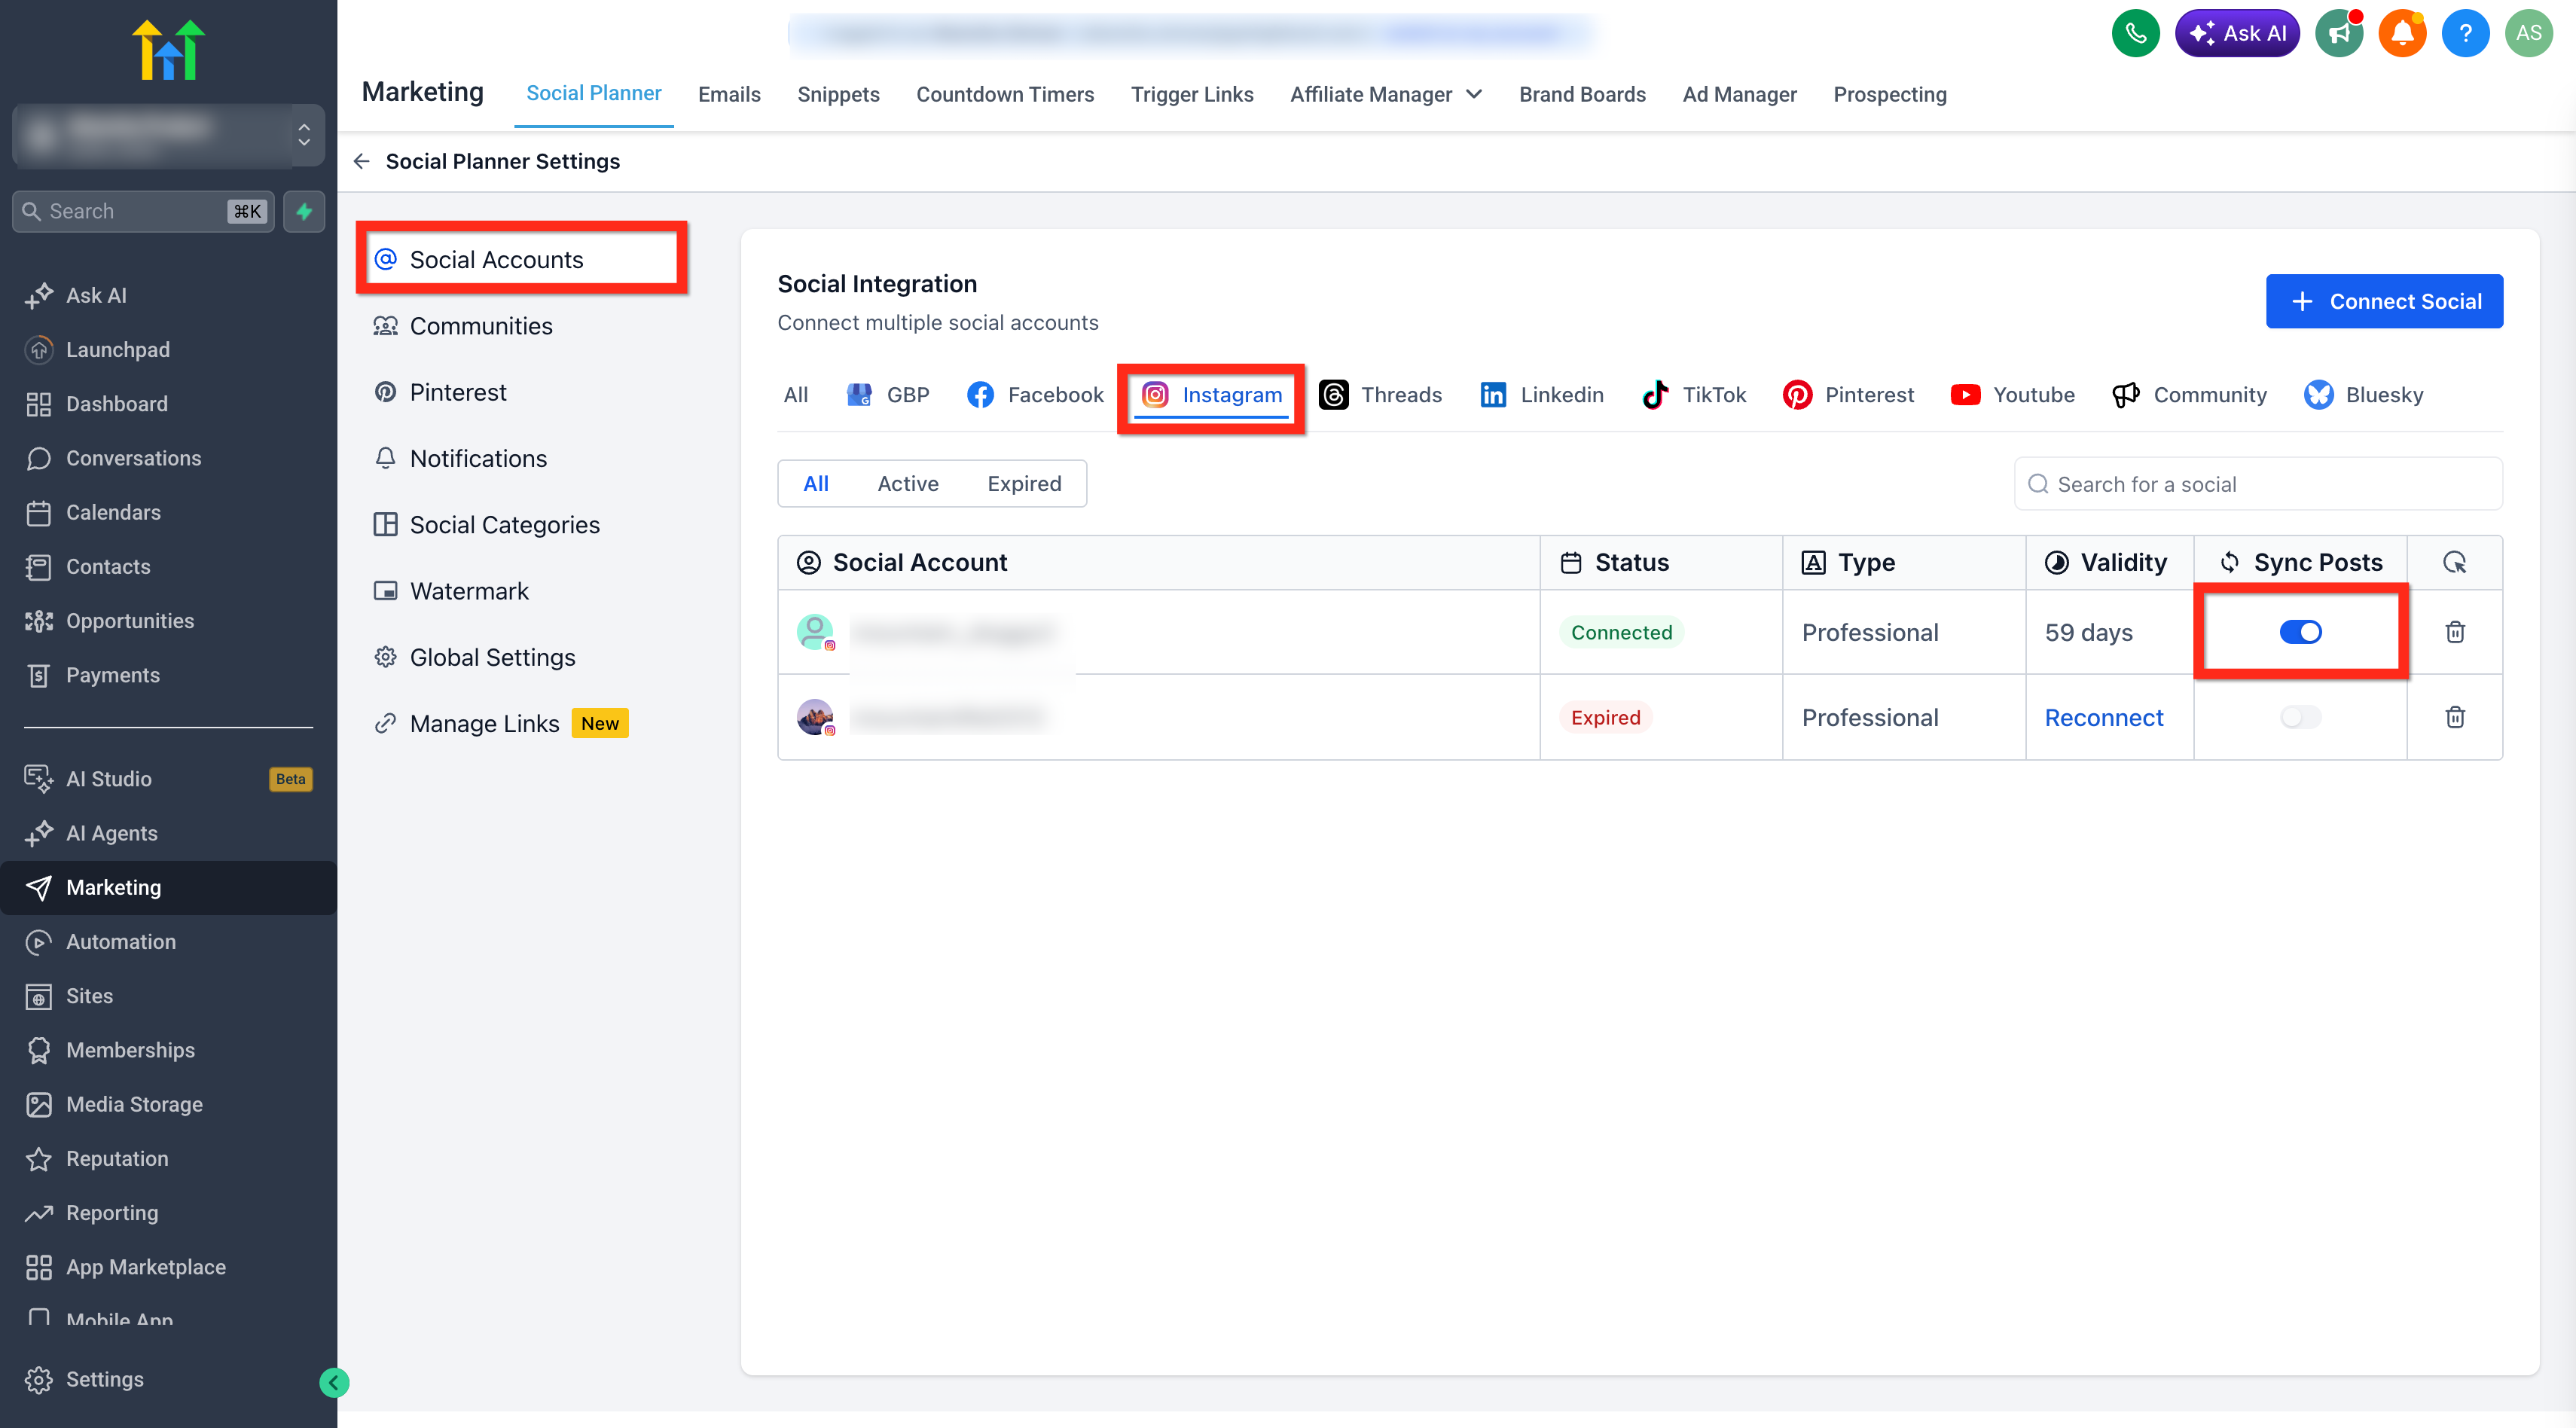Open the orange notifications bell

coord(2401,34)
